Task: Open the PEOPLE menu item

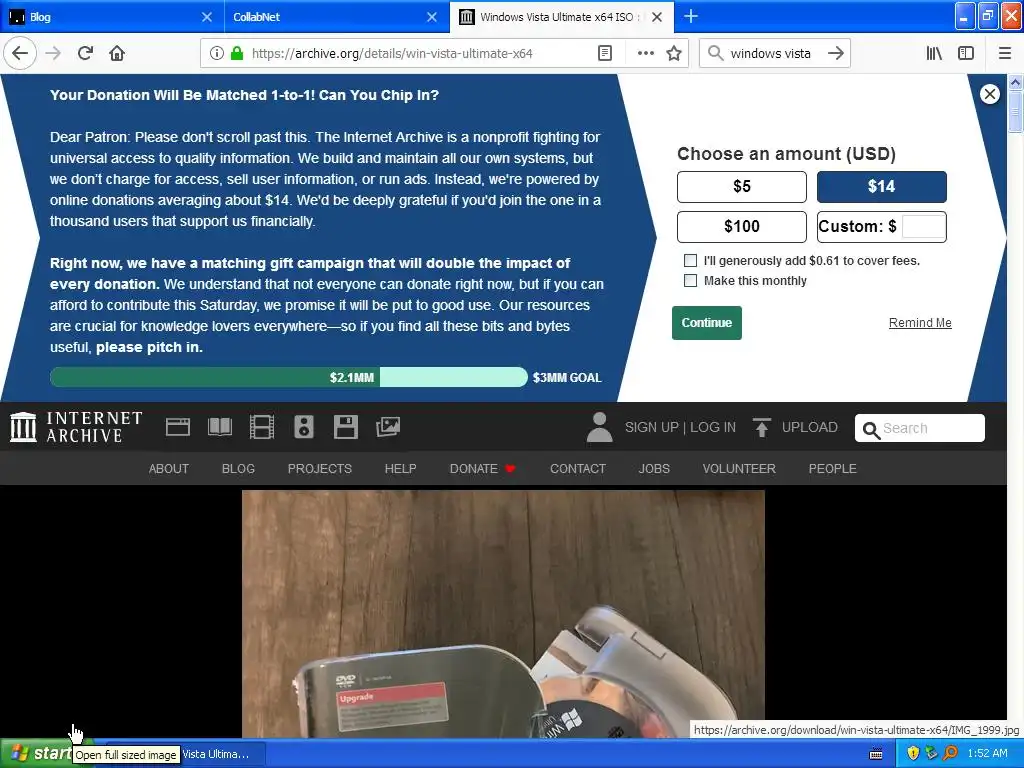Action: click(x=833, y=469)
